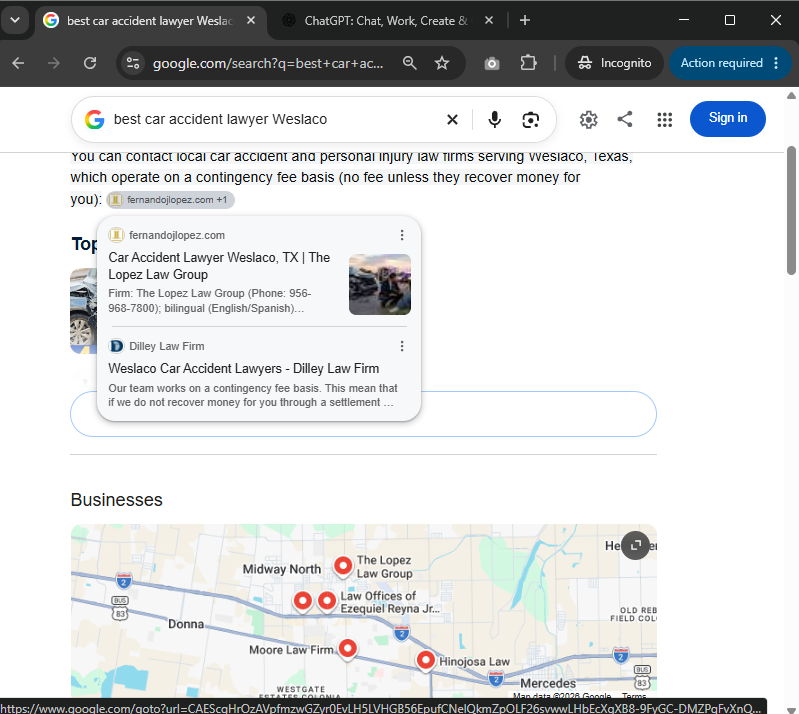Screen dimensions: 799x714
Task: Click the Google logo in search box
Action: click(x=95, y=120)
